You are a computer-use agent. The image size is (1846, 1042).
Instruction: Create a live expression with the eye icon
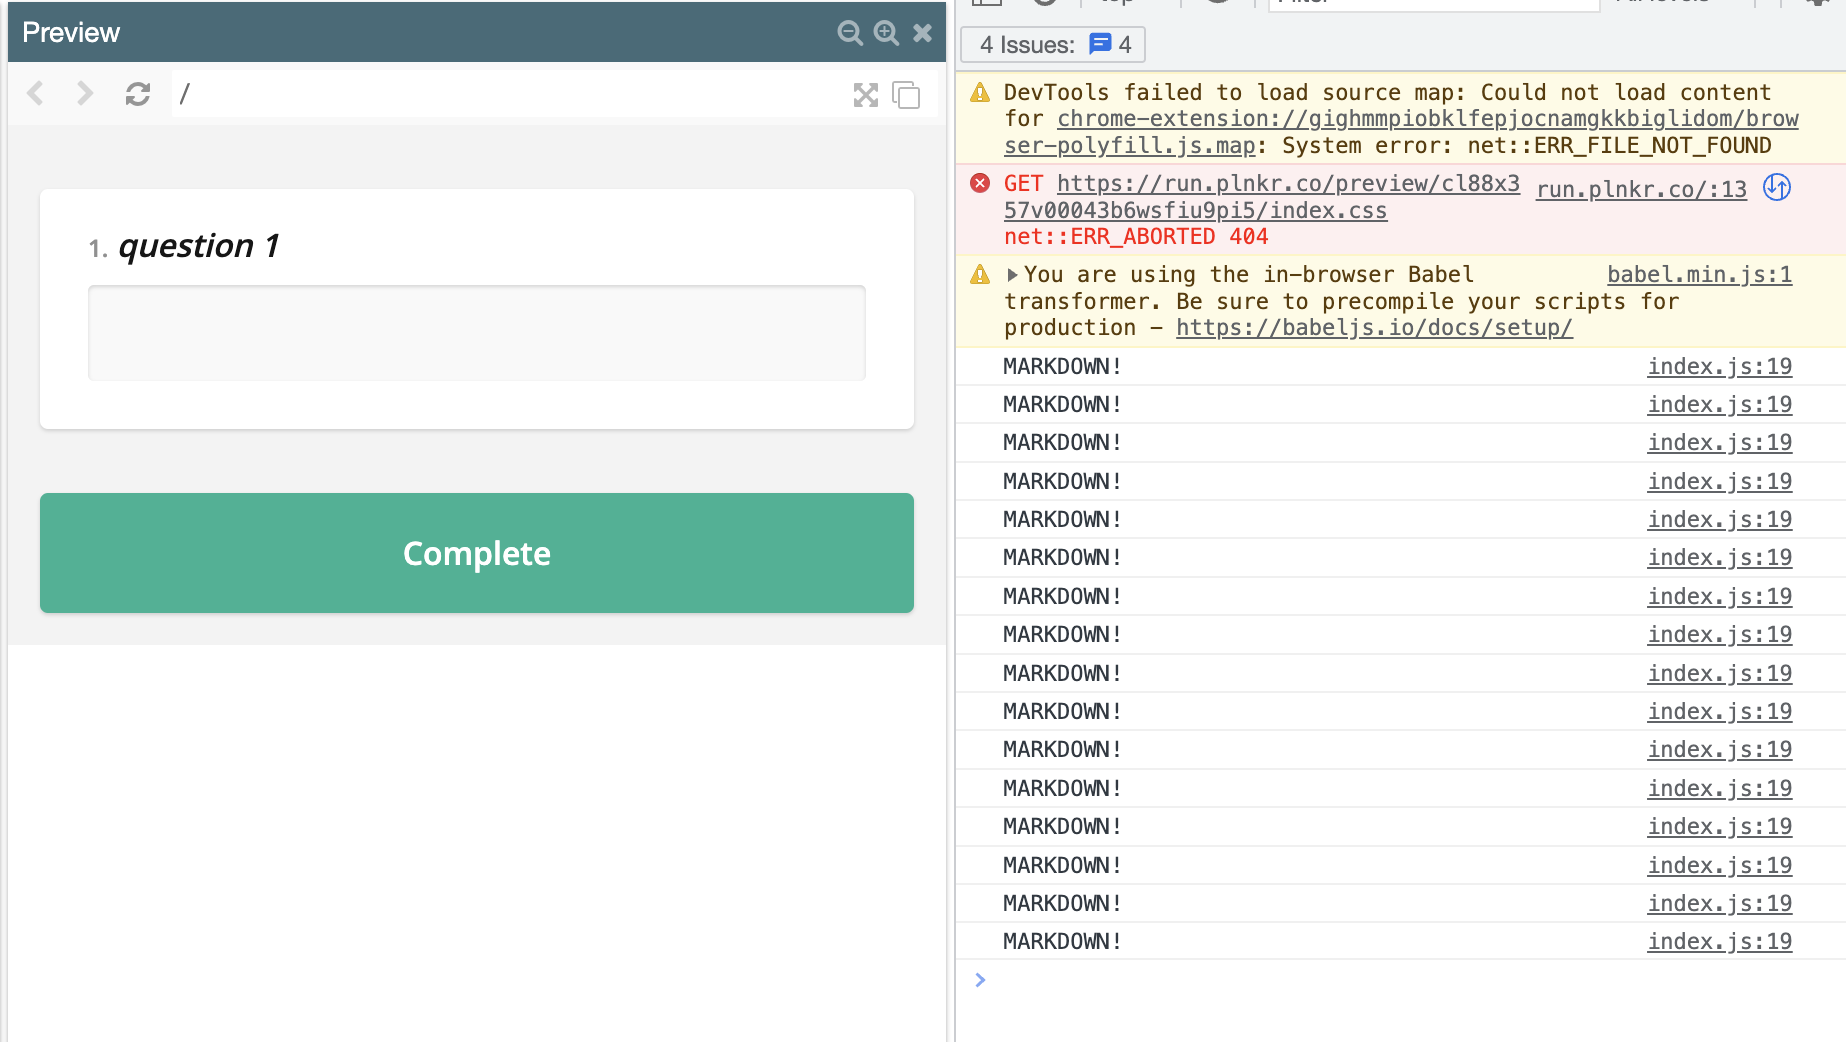click(1218, 2)
